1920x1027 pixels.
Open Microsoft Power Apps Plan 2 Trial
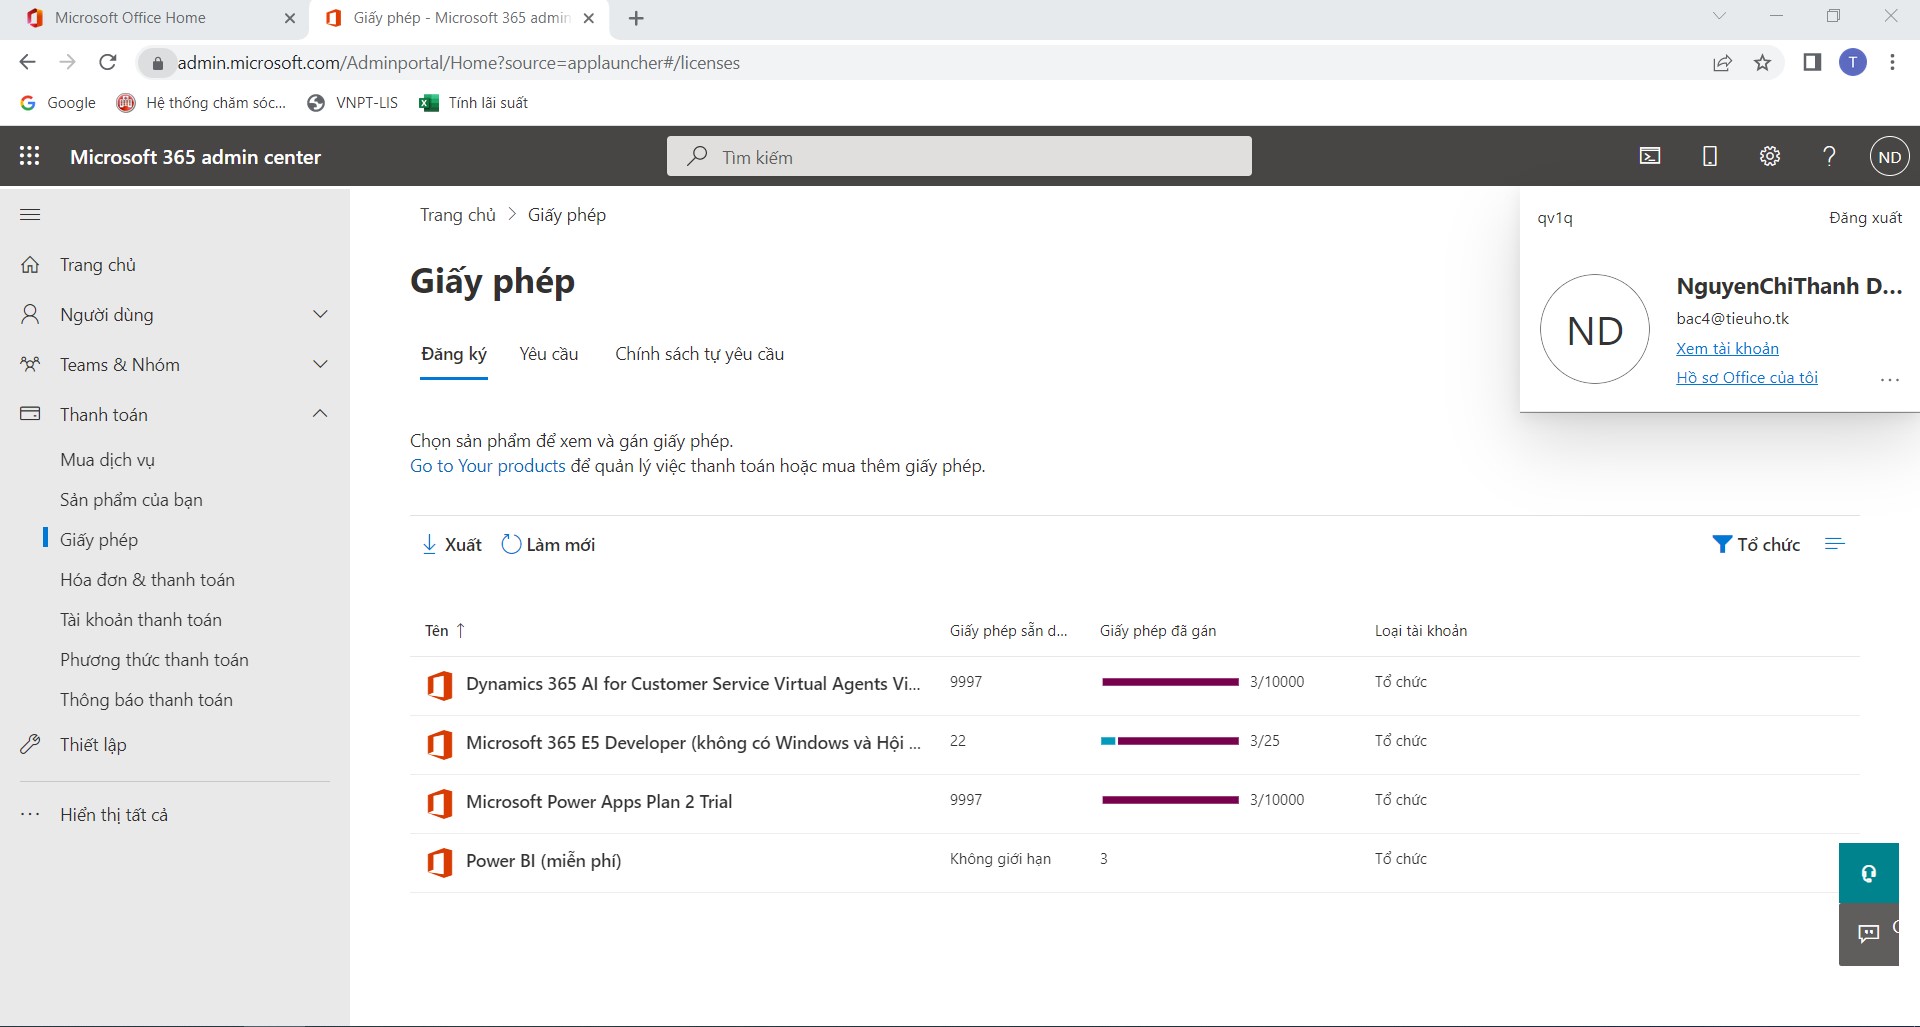click(x=599, y=802)
